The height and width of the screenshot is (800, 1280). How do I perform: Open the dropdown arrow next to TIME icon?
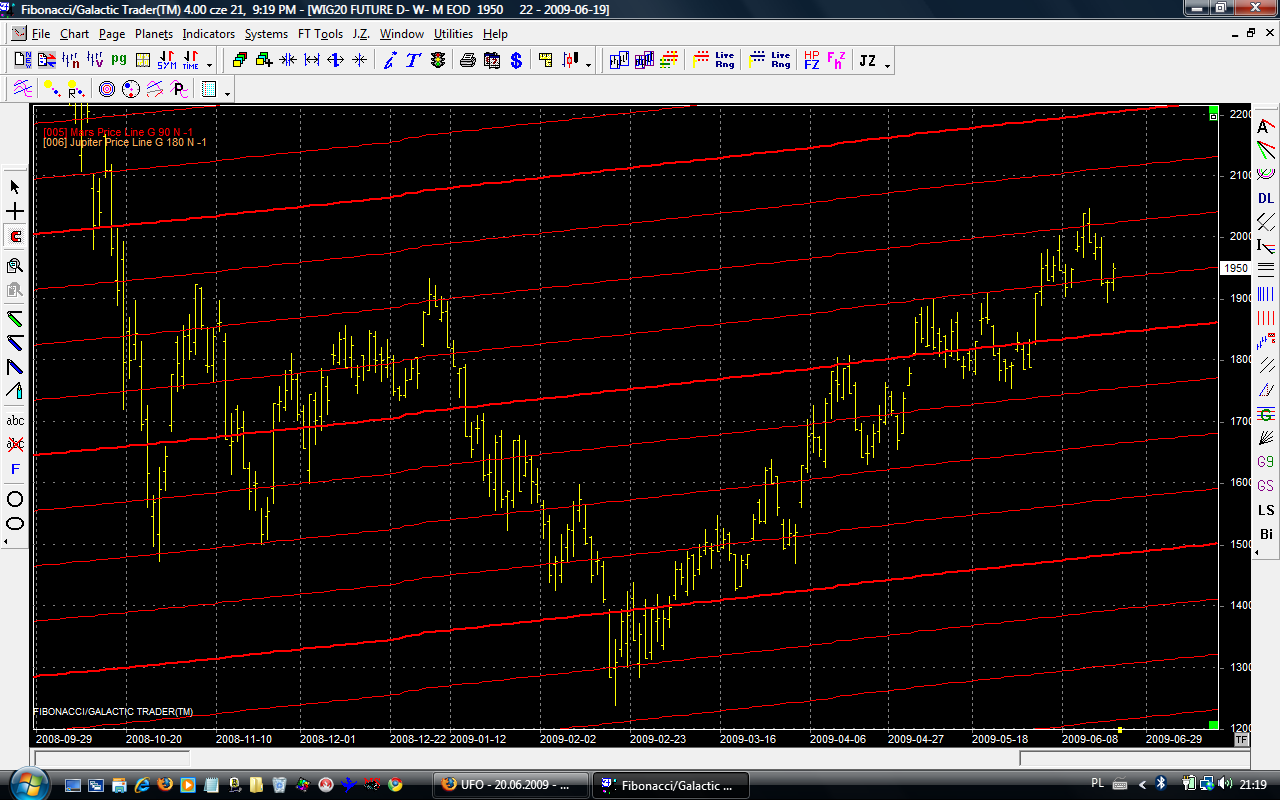point(209,65)
